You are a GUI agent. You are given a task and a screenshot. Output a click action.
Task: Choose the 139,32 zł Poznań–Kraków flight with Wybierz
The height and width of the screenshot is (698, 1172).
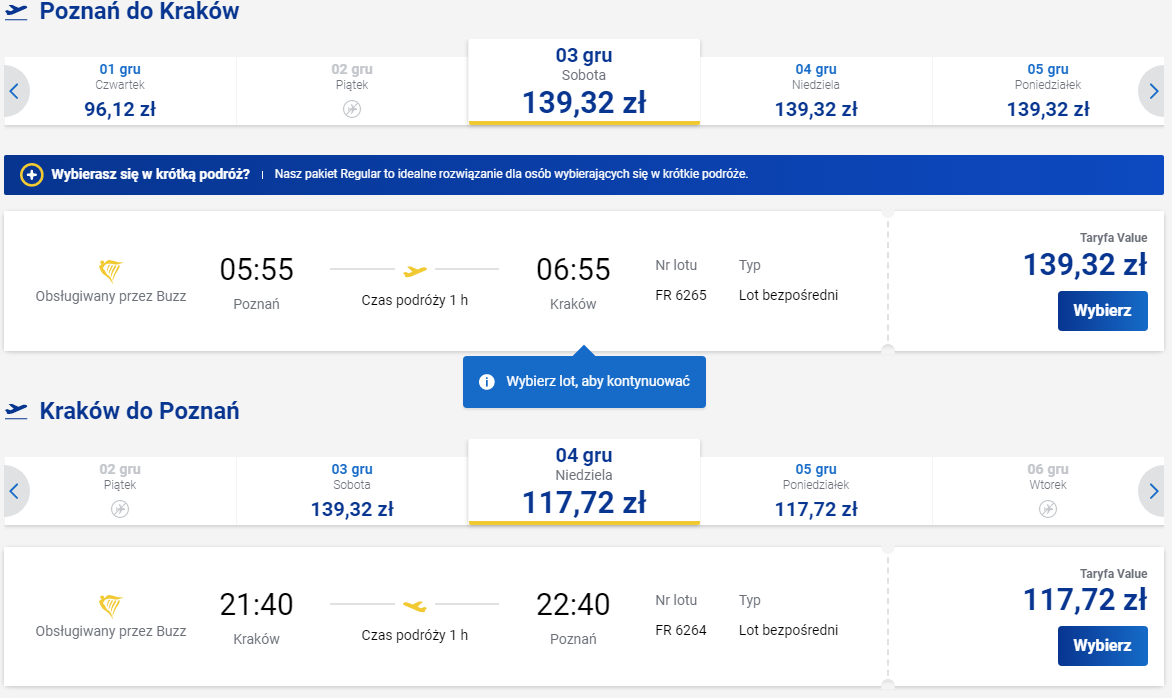[x=1102, y=311]
